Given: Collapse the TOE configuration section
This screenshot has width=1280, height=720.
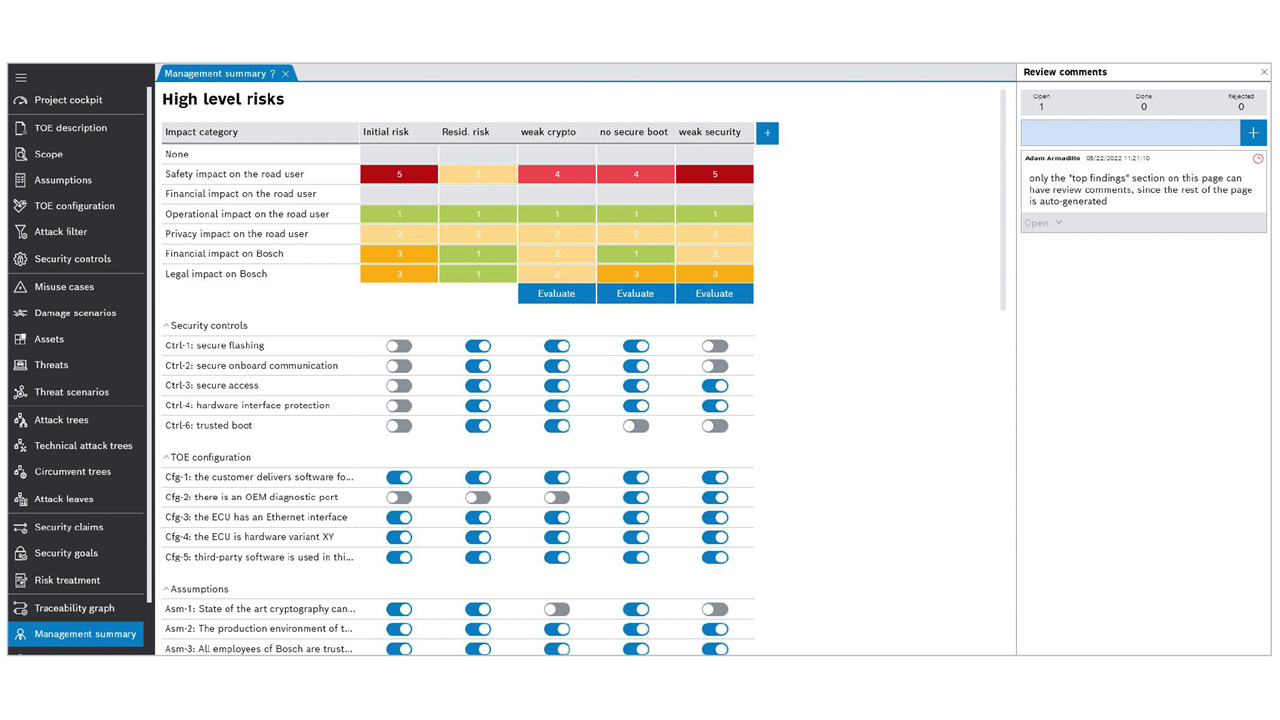Looking at the screenshot, I should [167, 458].
